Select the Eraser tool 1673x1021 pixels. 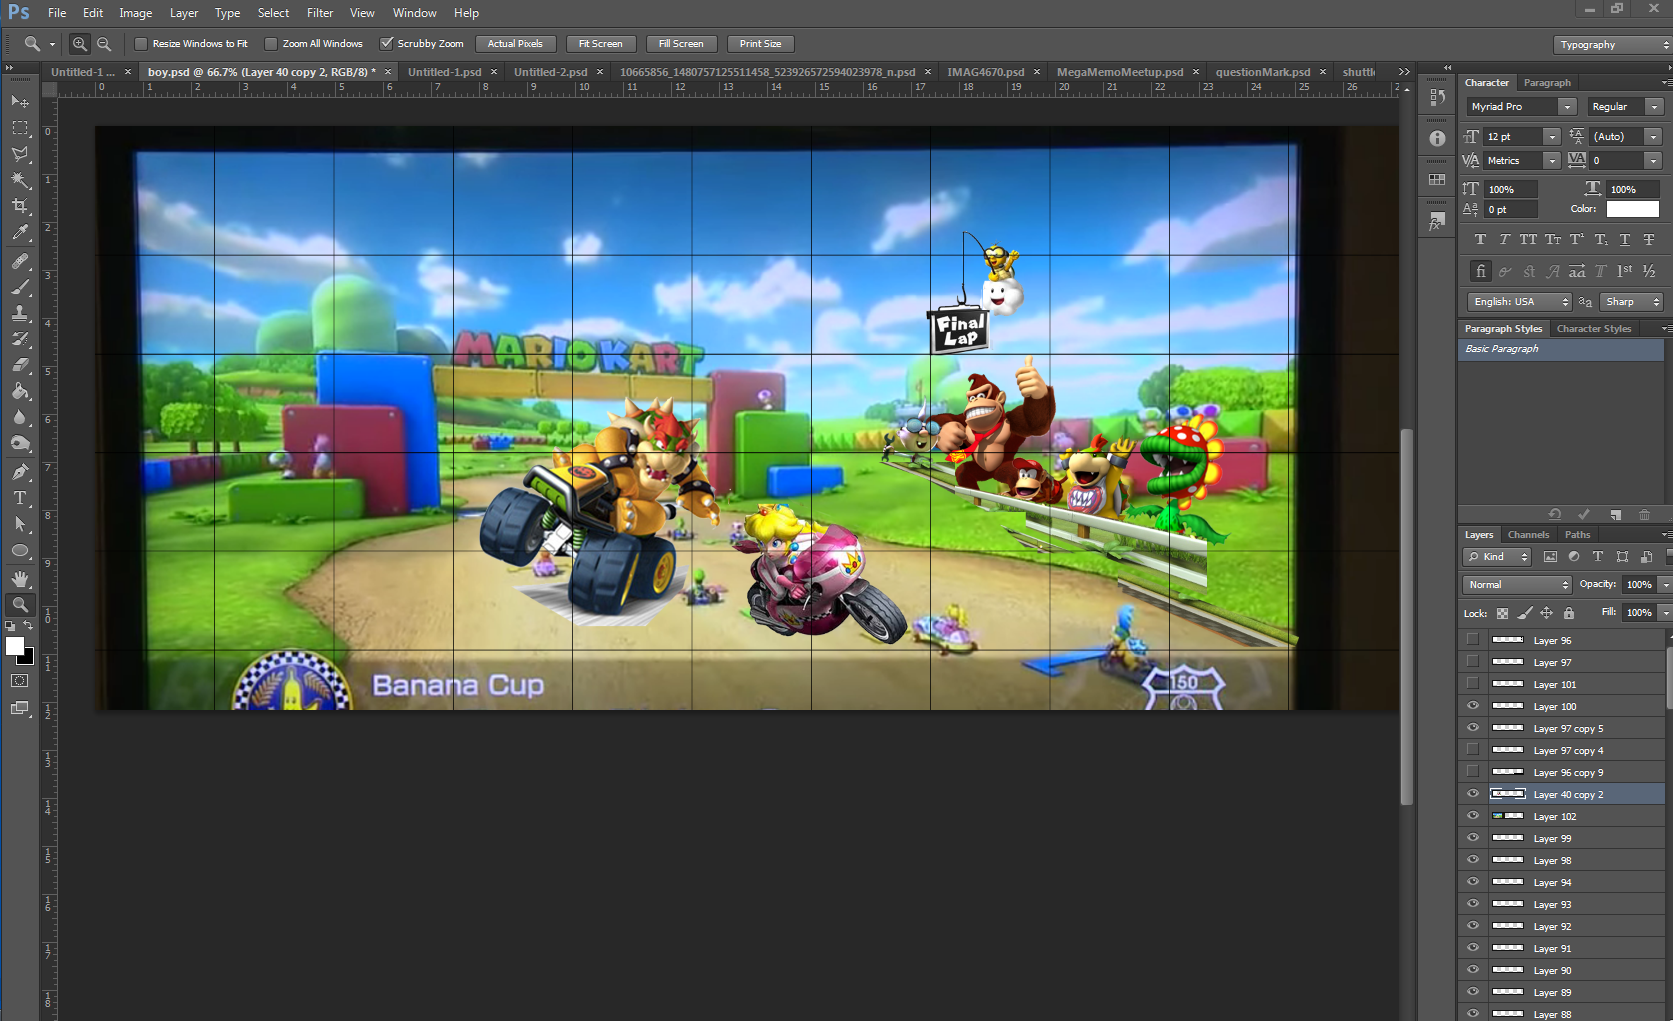pyautogui.click(x=20, y=365)
